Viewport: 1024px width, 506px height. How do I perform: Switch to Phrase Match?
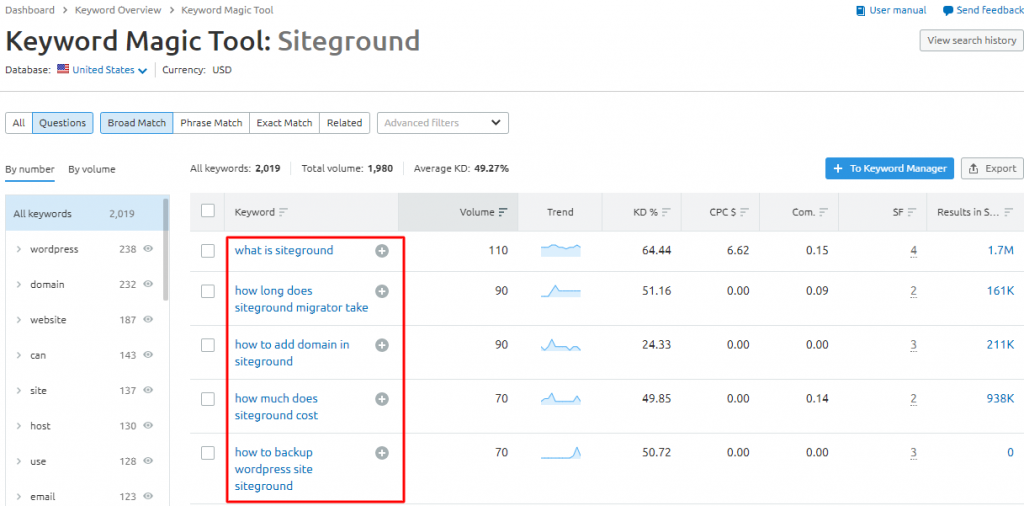[x=211, y=123]
